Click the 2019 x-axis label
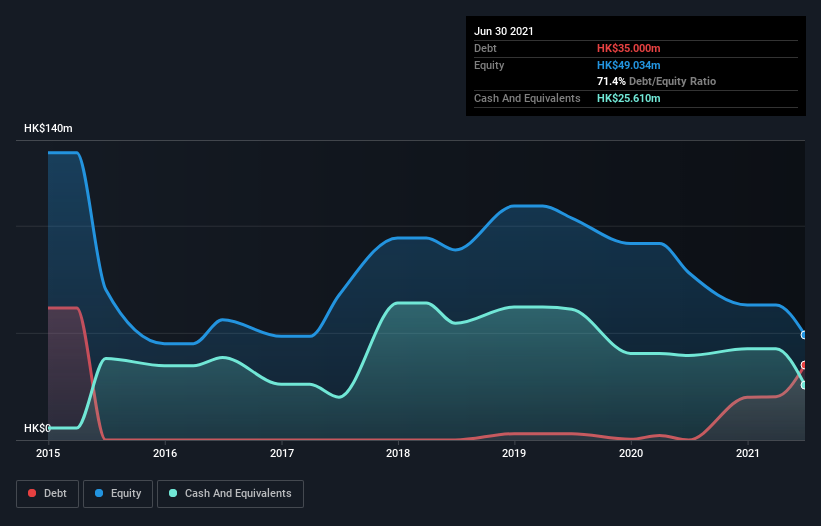The width and height of the screenshot is (821, 526). point(514,454)
